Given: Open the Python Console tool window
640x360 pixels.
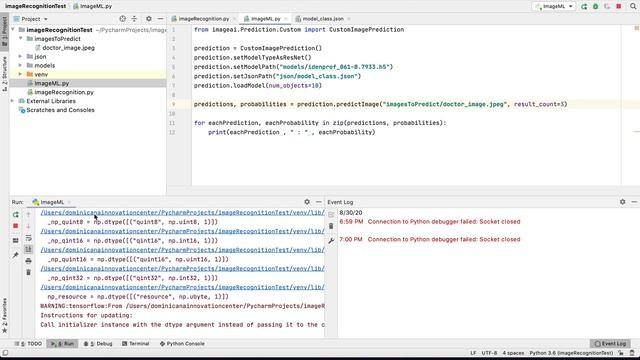Looking at the screenshot, I should coord(182,344).
